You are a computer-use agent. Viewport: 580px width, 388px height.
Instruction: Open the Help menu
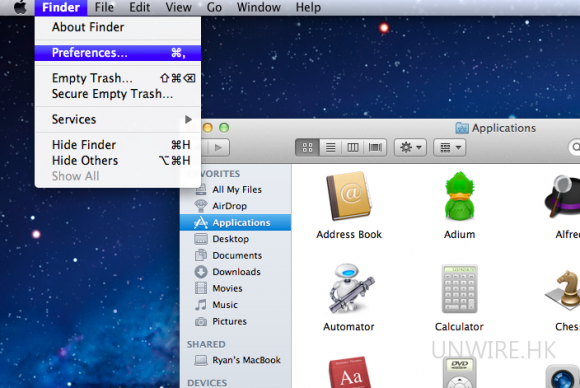pos(308,7)
